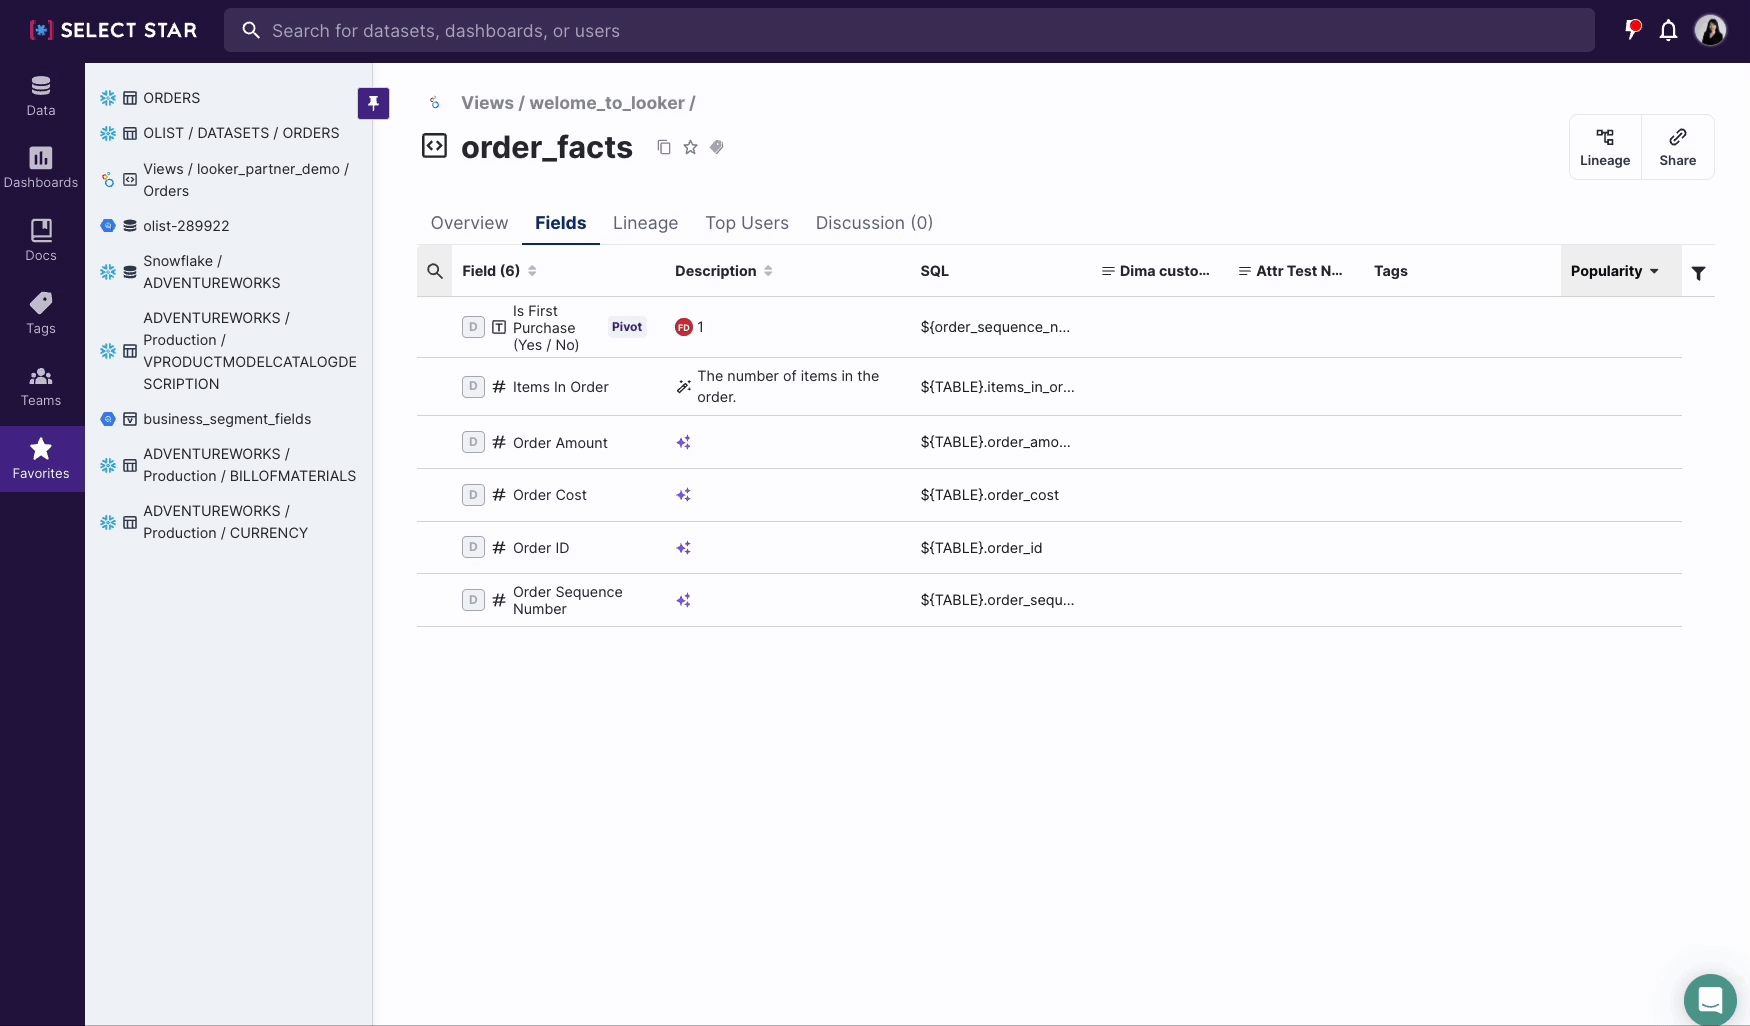Open the chat support bubble
Screen dimensions: 1750x1026
click(x=1709, y=999)
